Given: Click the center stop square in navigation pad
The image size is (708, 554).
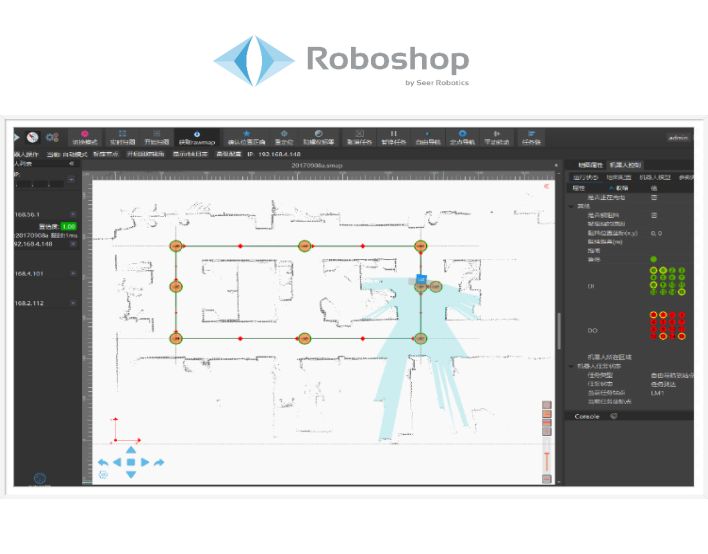Looking at the screenshot, I should pyautogui.click(x=130, y=462).
